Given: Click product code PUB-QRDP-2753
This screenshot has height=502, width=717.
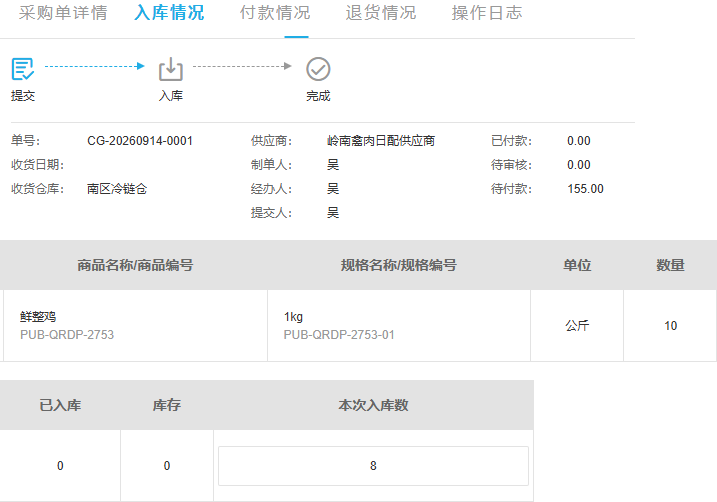Looking at the screenshot, I should (x=67, y=335).
